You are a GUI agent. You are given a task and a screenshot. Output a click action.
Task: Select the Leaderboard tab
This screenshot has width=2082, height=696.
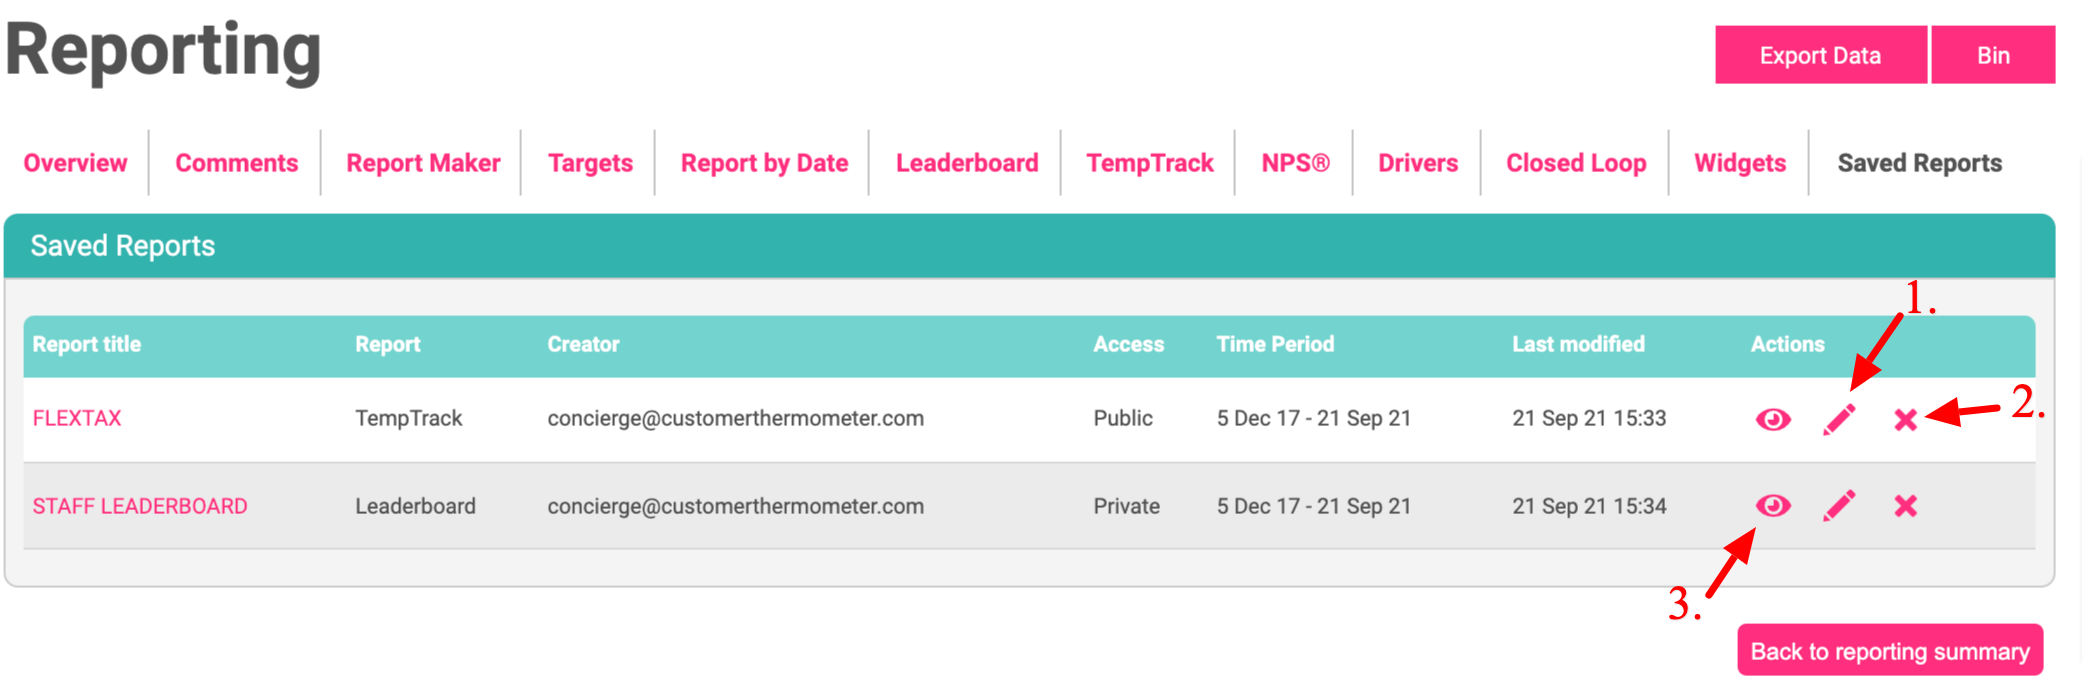point(967,163)
